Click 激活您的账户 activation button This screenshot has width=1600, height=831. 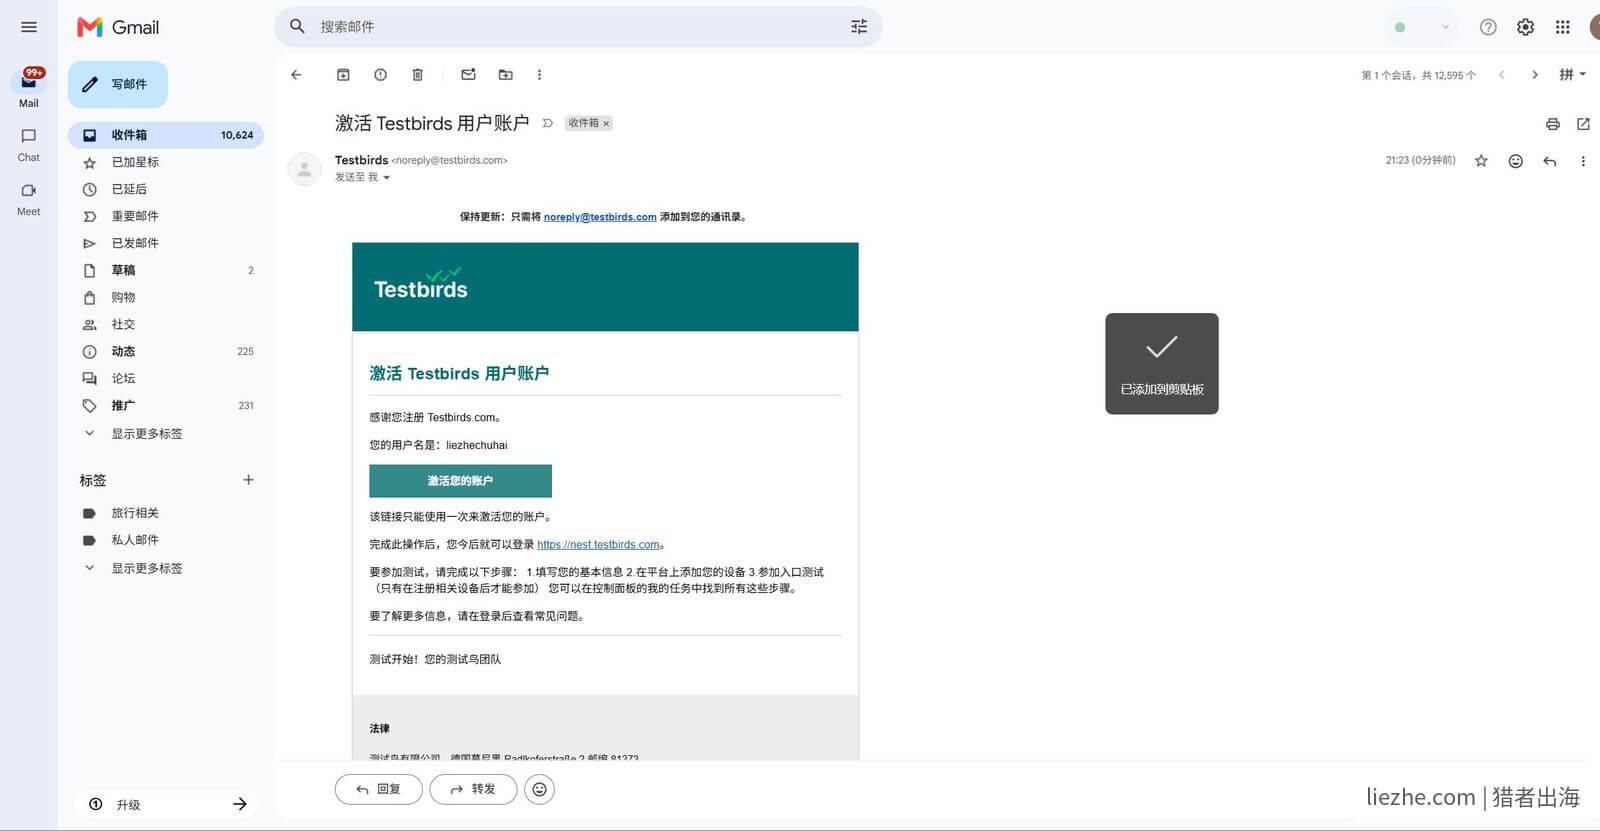pos(460,481)
